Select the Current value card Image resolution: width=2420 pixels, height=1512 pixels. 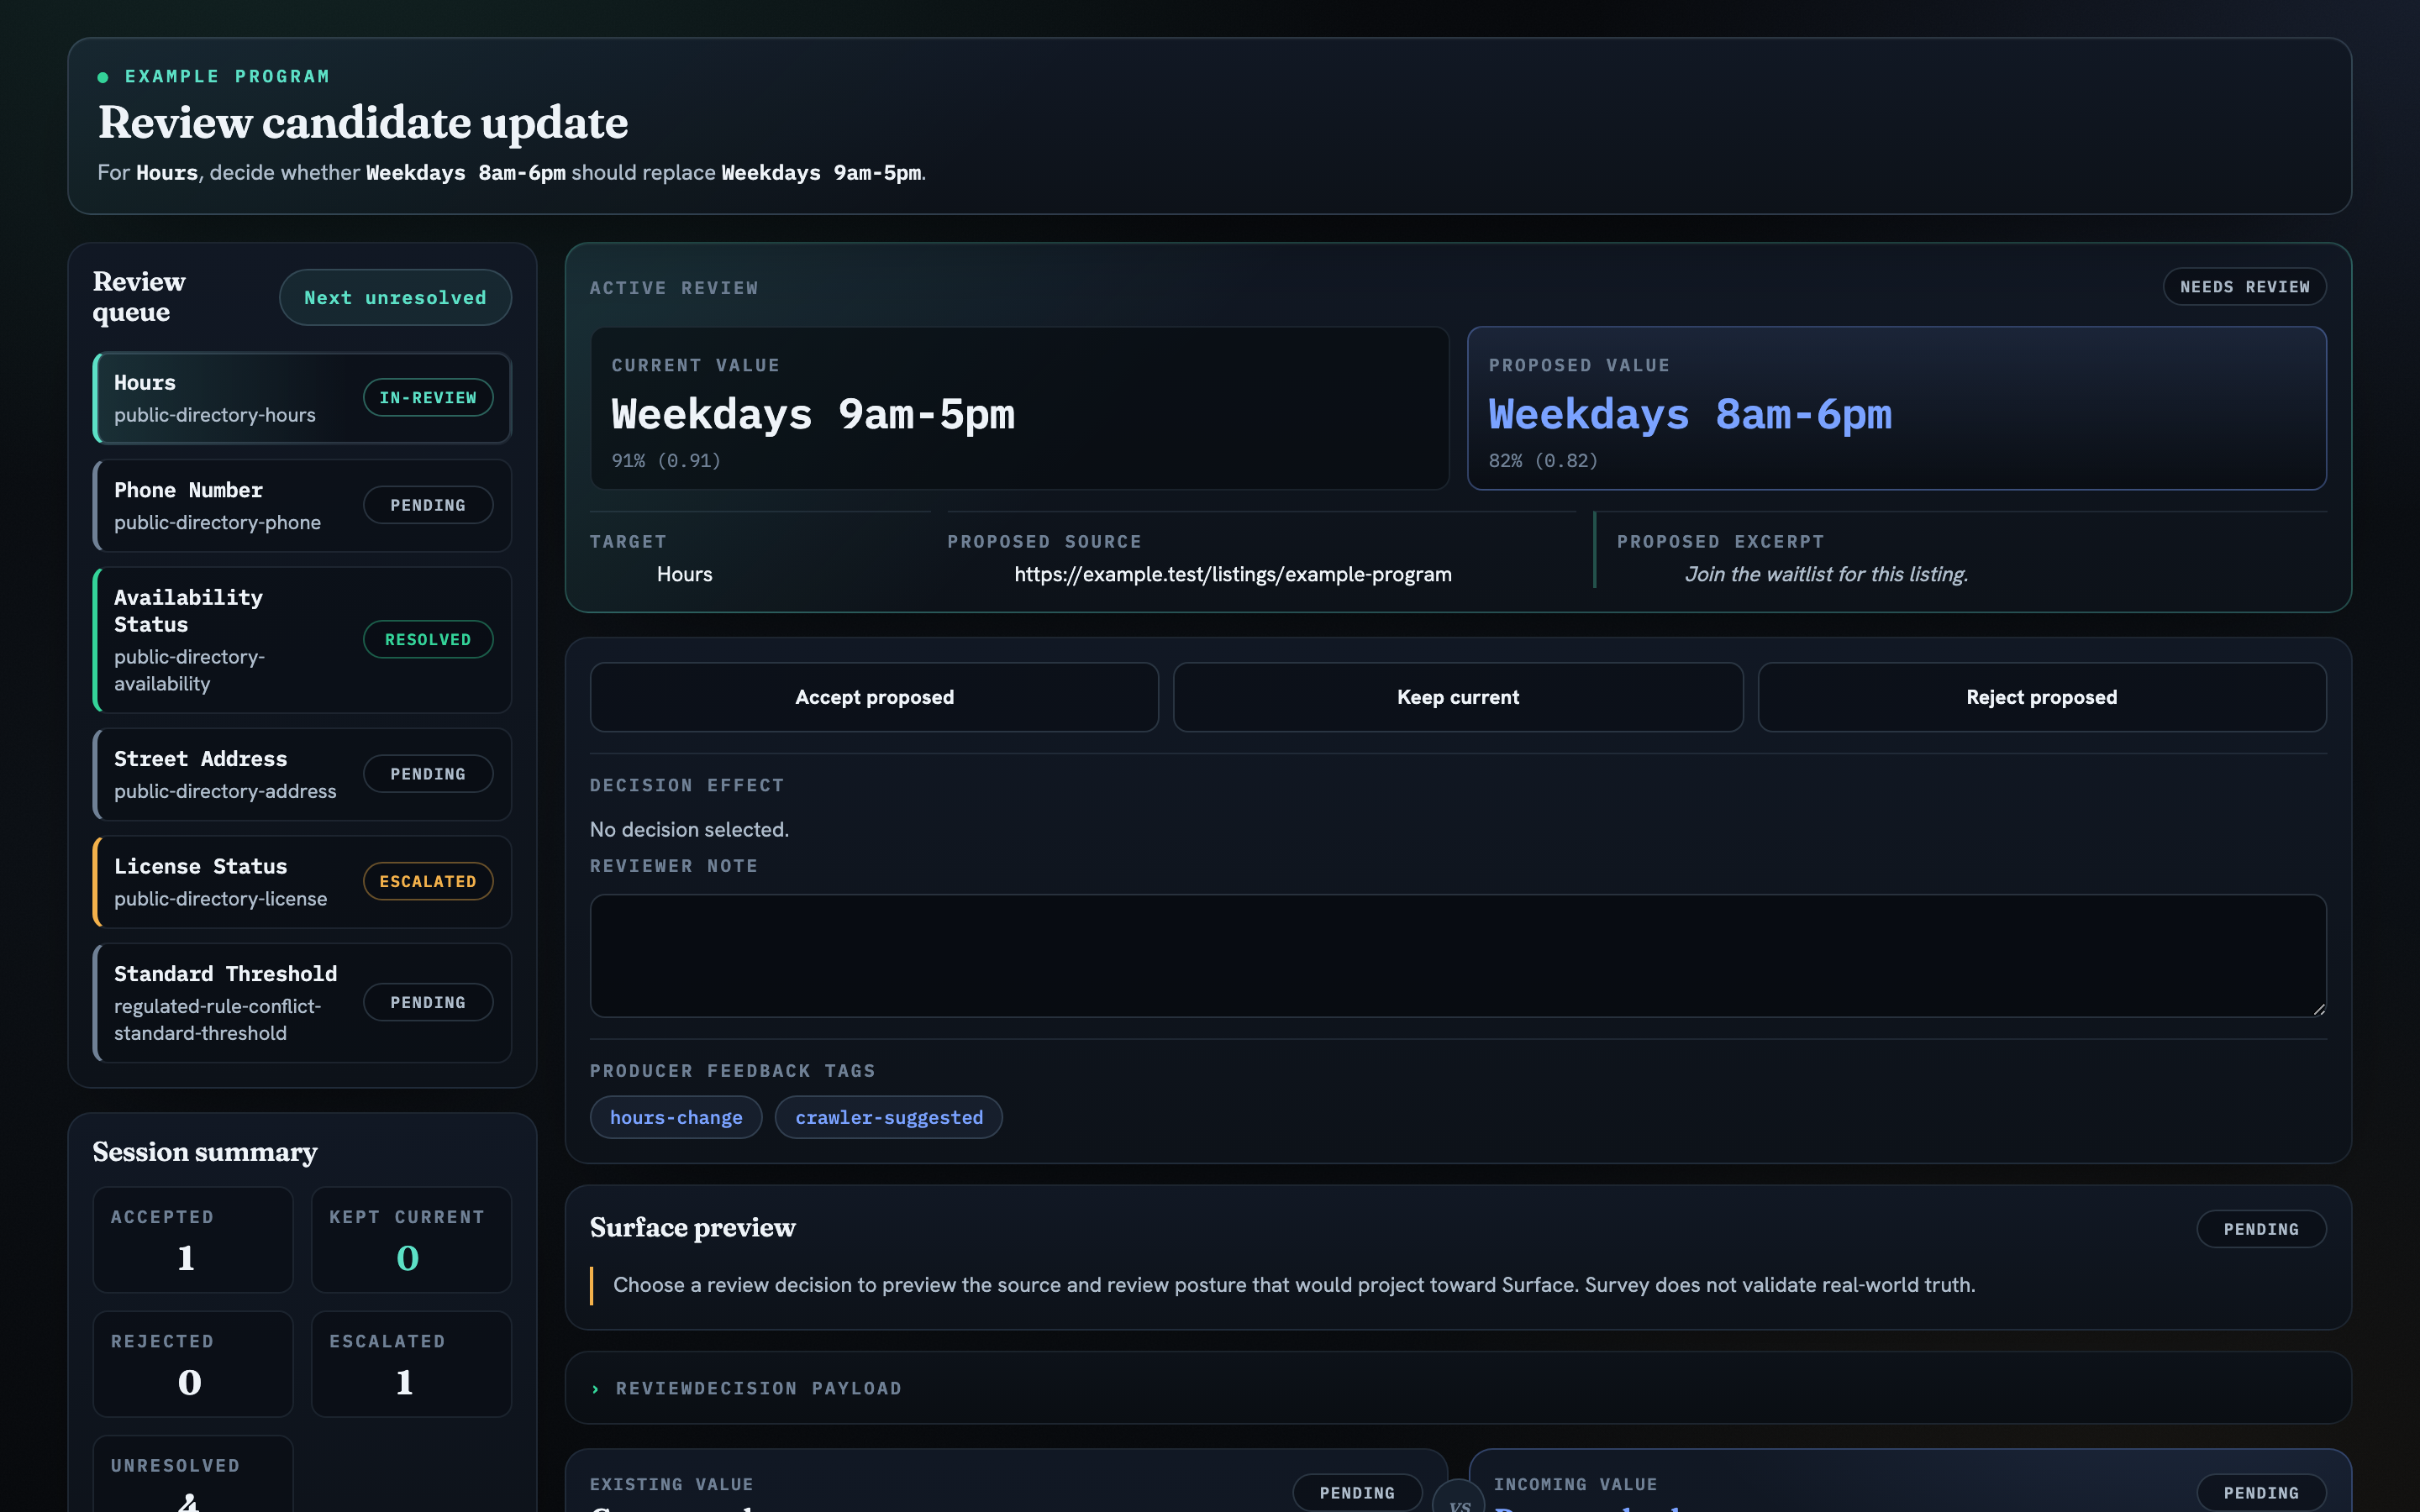click(1019, 408)
